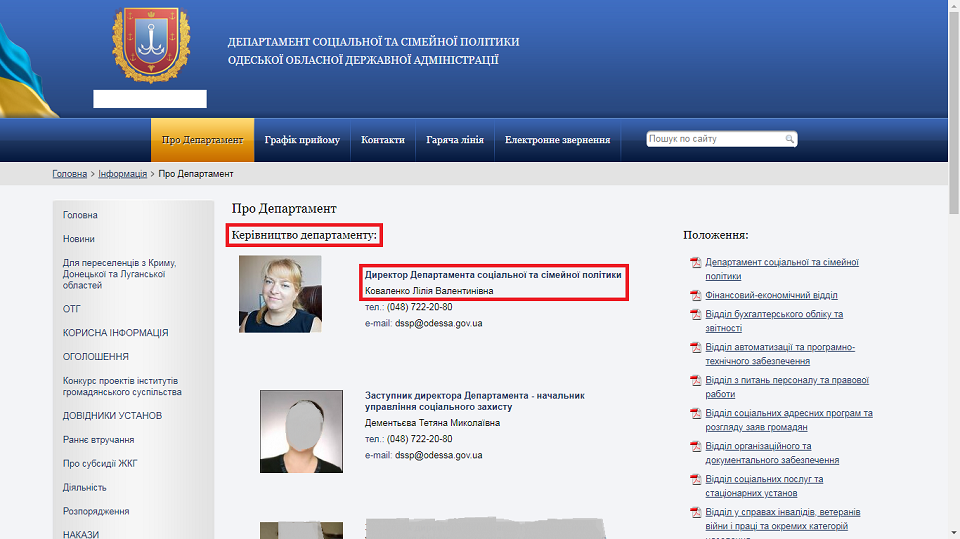Select Електронне звернення in the navigation bar
This screenshot has height=539, width=960.
click(x=557, y=140)
